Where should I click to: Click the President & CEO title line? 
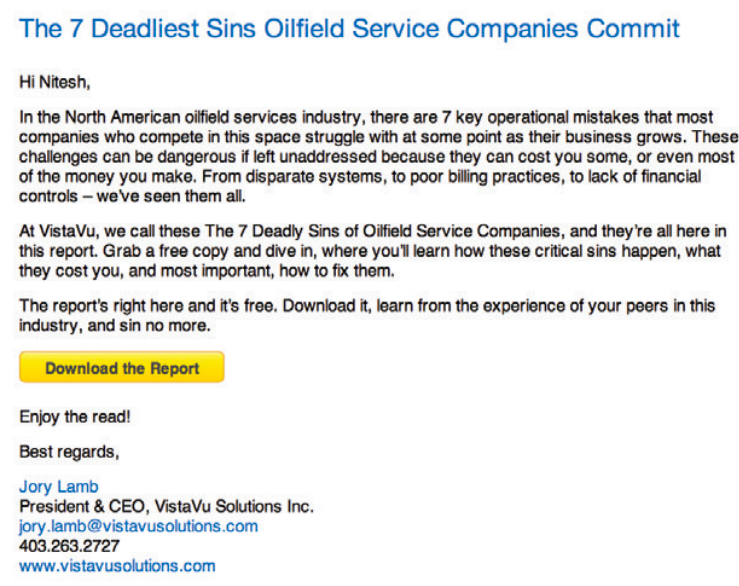166,506
